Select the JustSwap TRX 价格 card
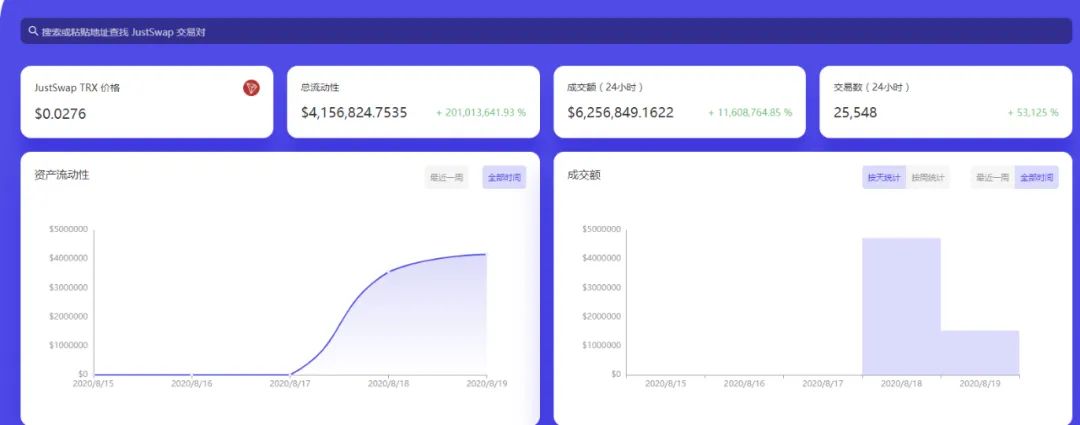This screenshot has width=1080, height=425. (x=146, y=101)
